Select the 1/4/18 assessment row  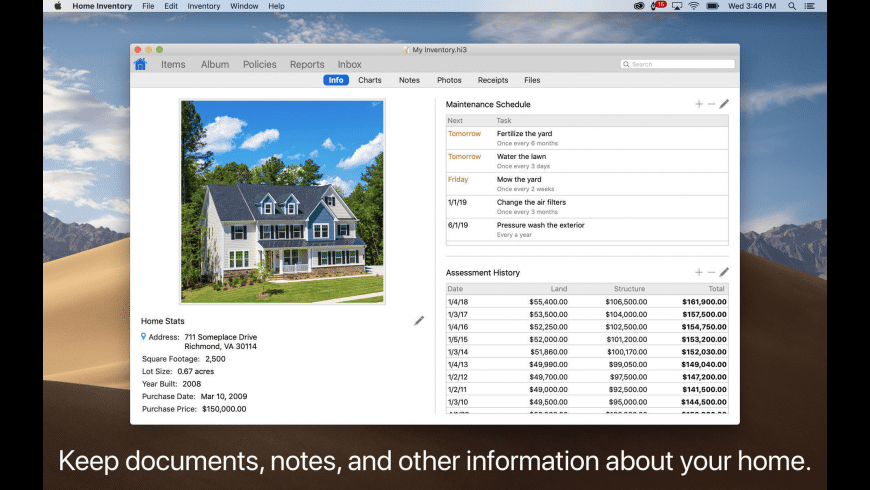(587, 302)
